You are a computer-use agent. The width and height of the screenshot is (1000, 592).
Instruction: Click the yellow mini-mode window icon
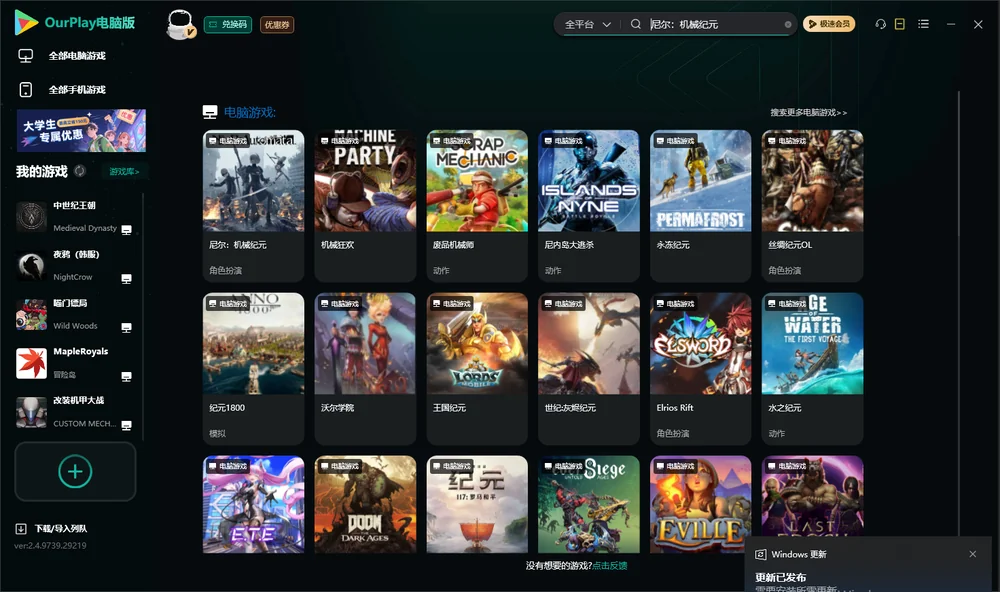coord(900,24)
